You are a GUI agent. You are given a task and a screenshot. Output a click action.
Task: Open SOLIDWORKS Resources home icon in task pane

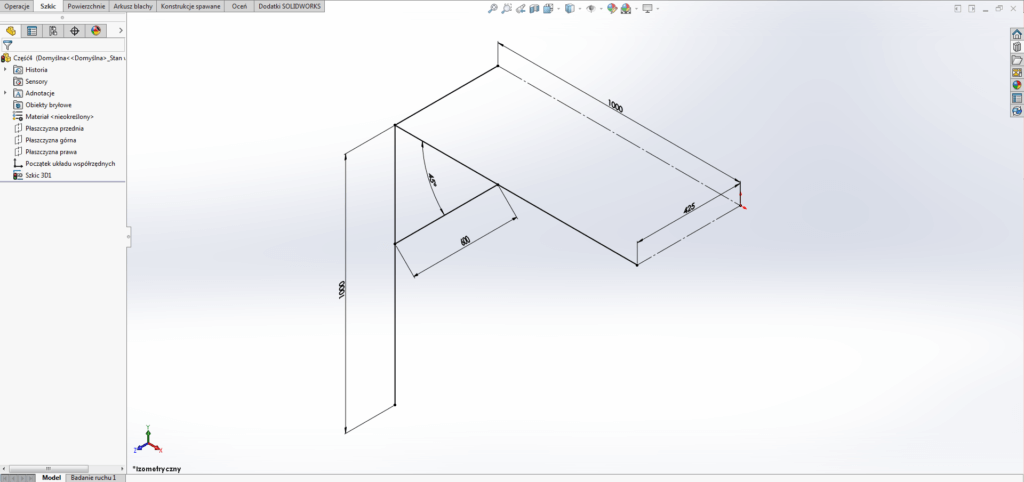1017,34
